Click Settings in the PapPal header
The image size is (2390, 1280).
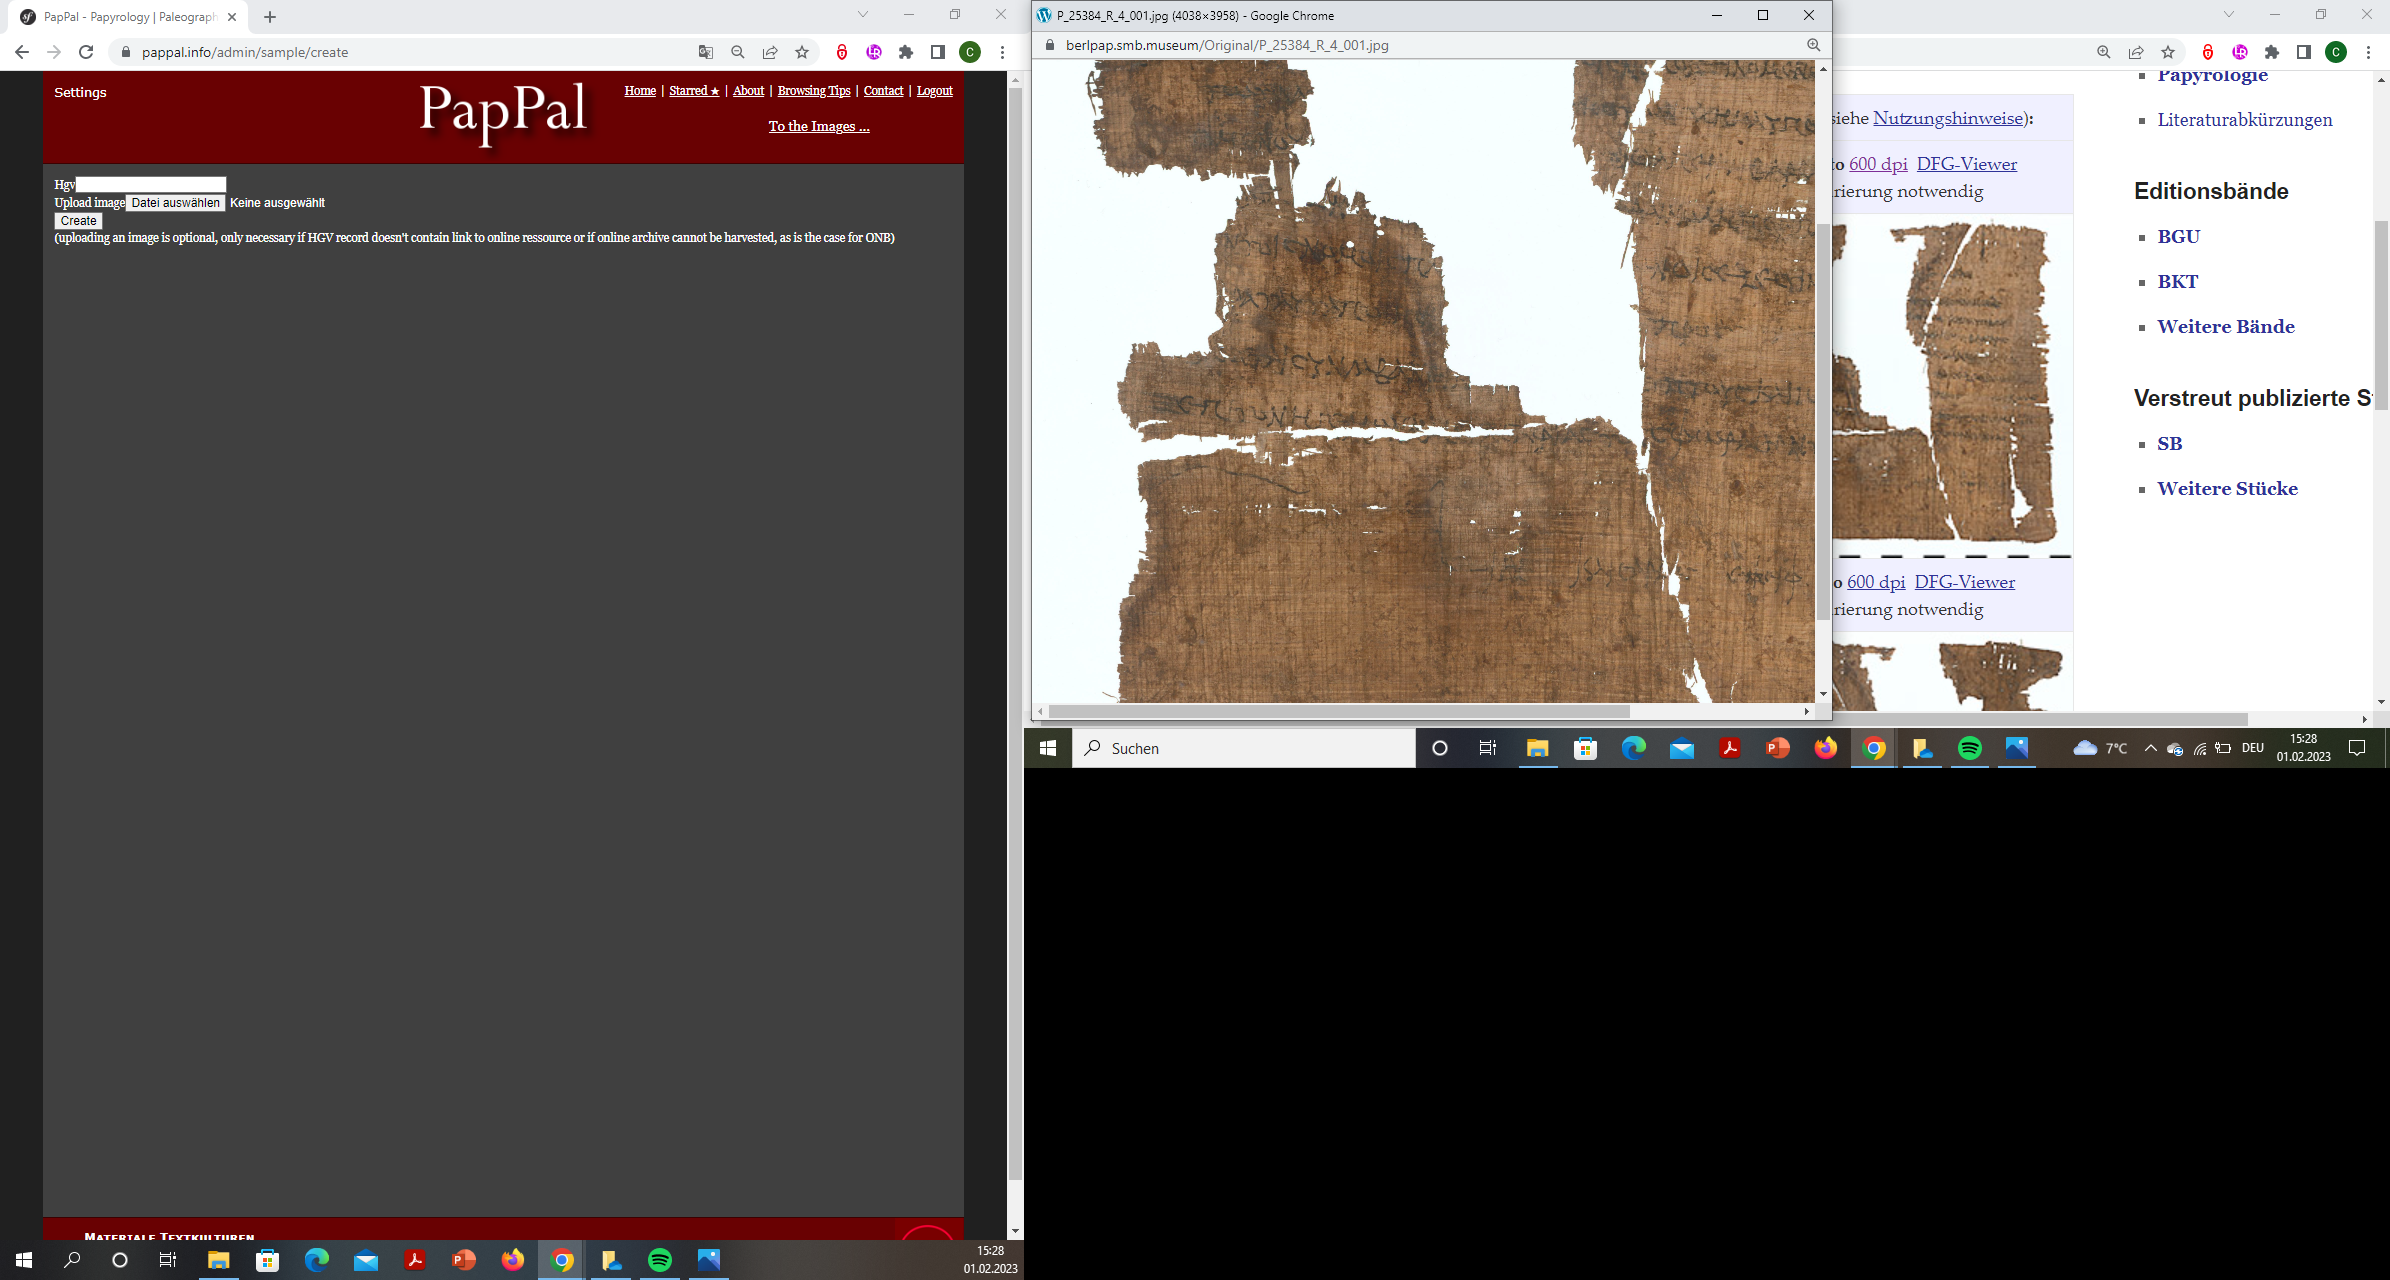(80, 92)
